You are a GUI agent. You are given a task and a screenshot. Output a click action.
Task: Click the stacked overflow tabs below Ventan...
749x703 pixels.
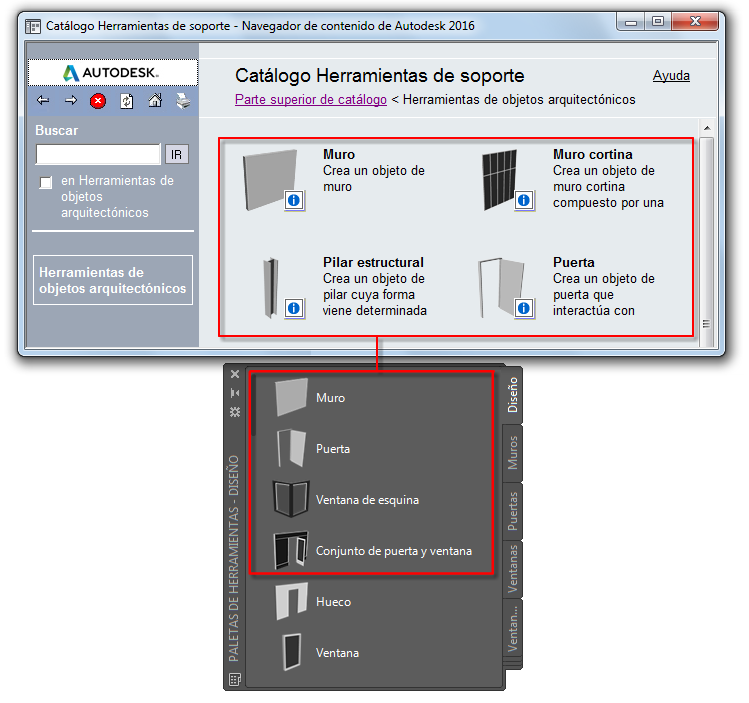(513, 664)
